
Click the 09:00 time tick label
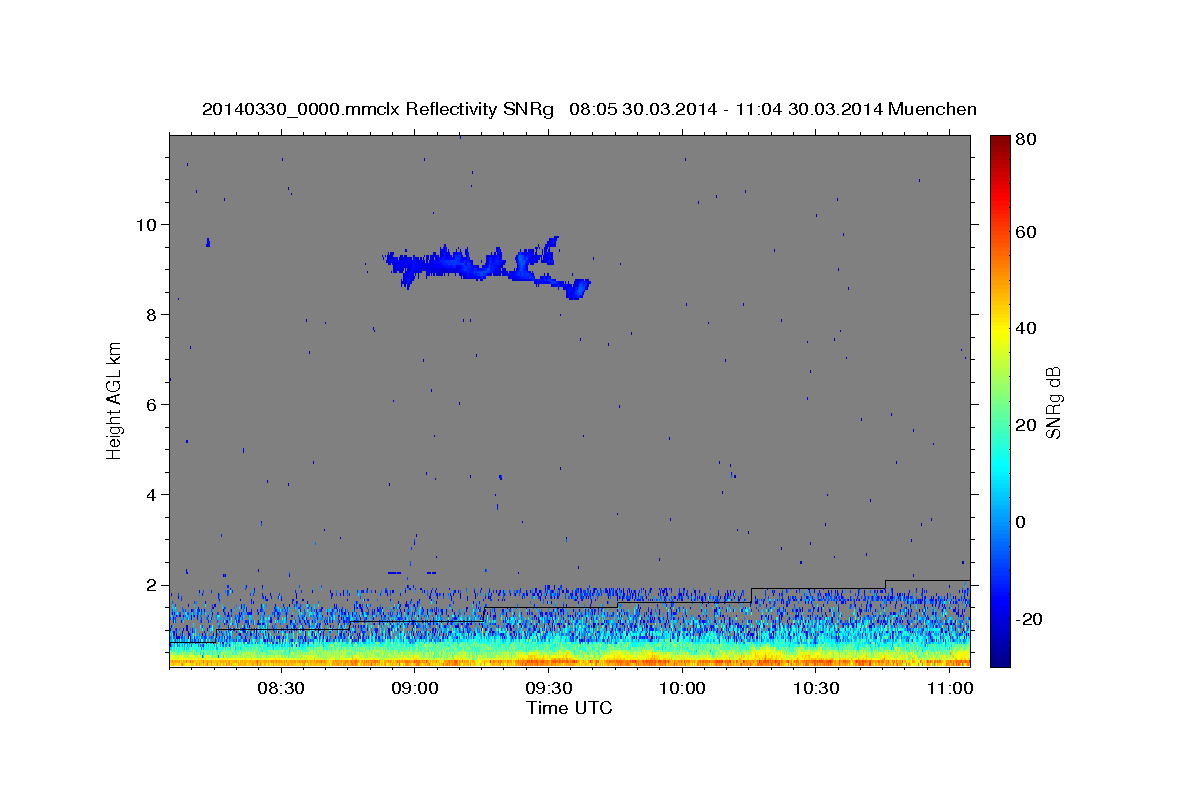coord(414,689)
